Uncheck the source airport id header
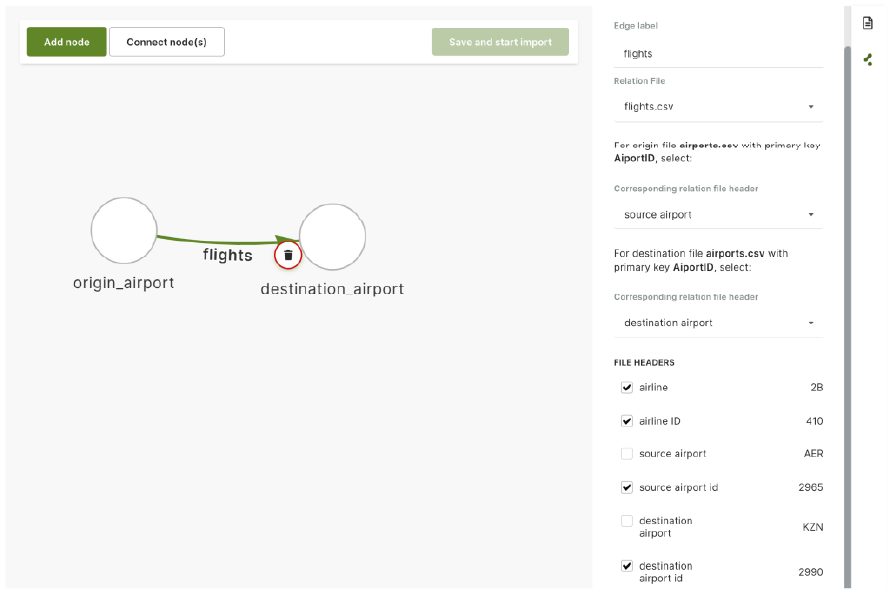 627,487
